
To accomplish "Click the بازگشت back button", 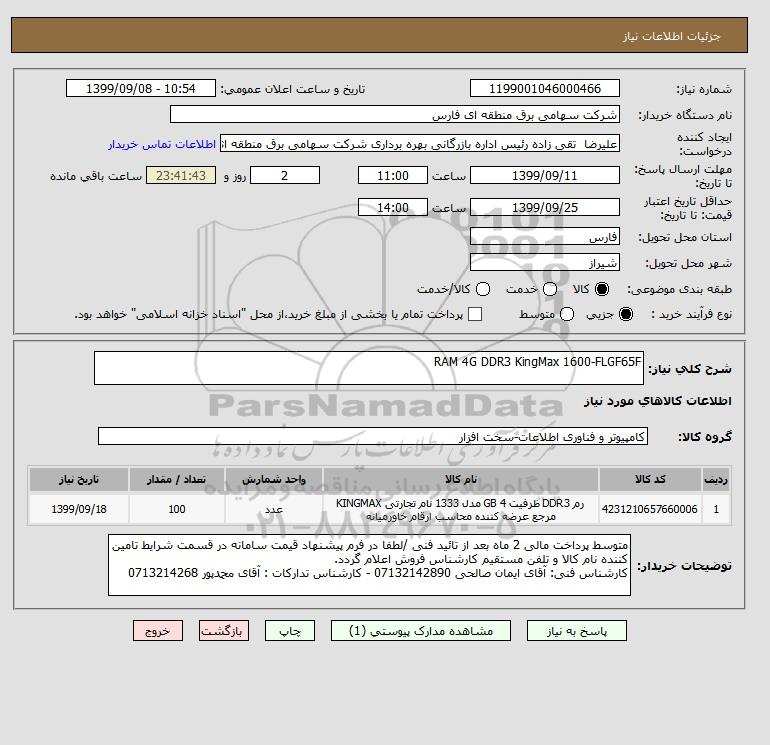I will [224, 631].
